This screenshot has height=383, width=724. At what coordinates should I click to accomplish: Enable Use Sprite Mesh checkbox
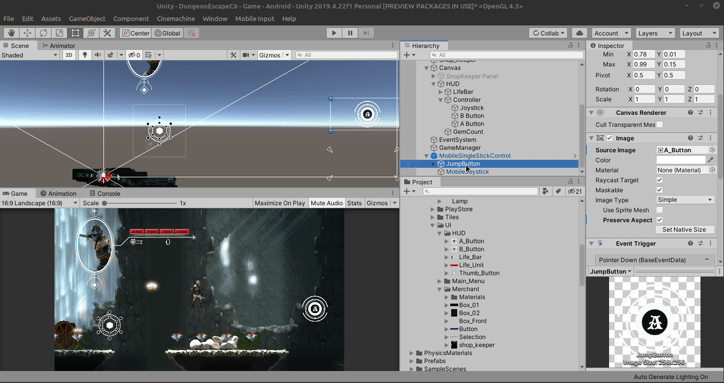click(659, 210)
